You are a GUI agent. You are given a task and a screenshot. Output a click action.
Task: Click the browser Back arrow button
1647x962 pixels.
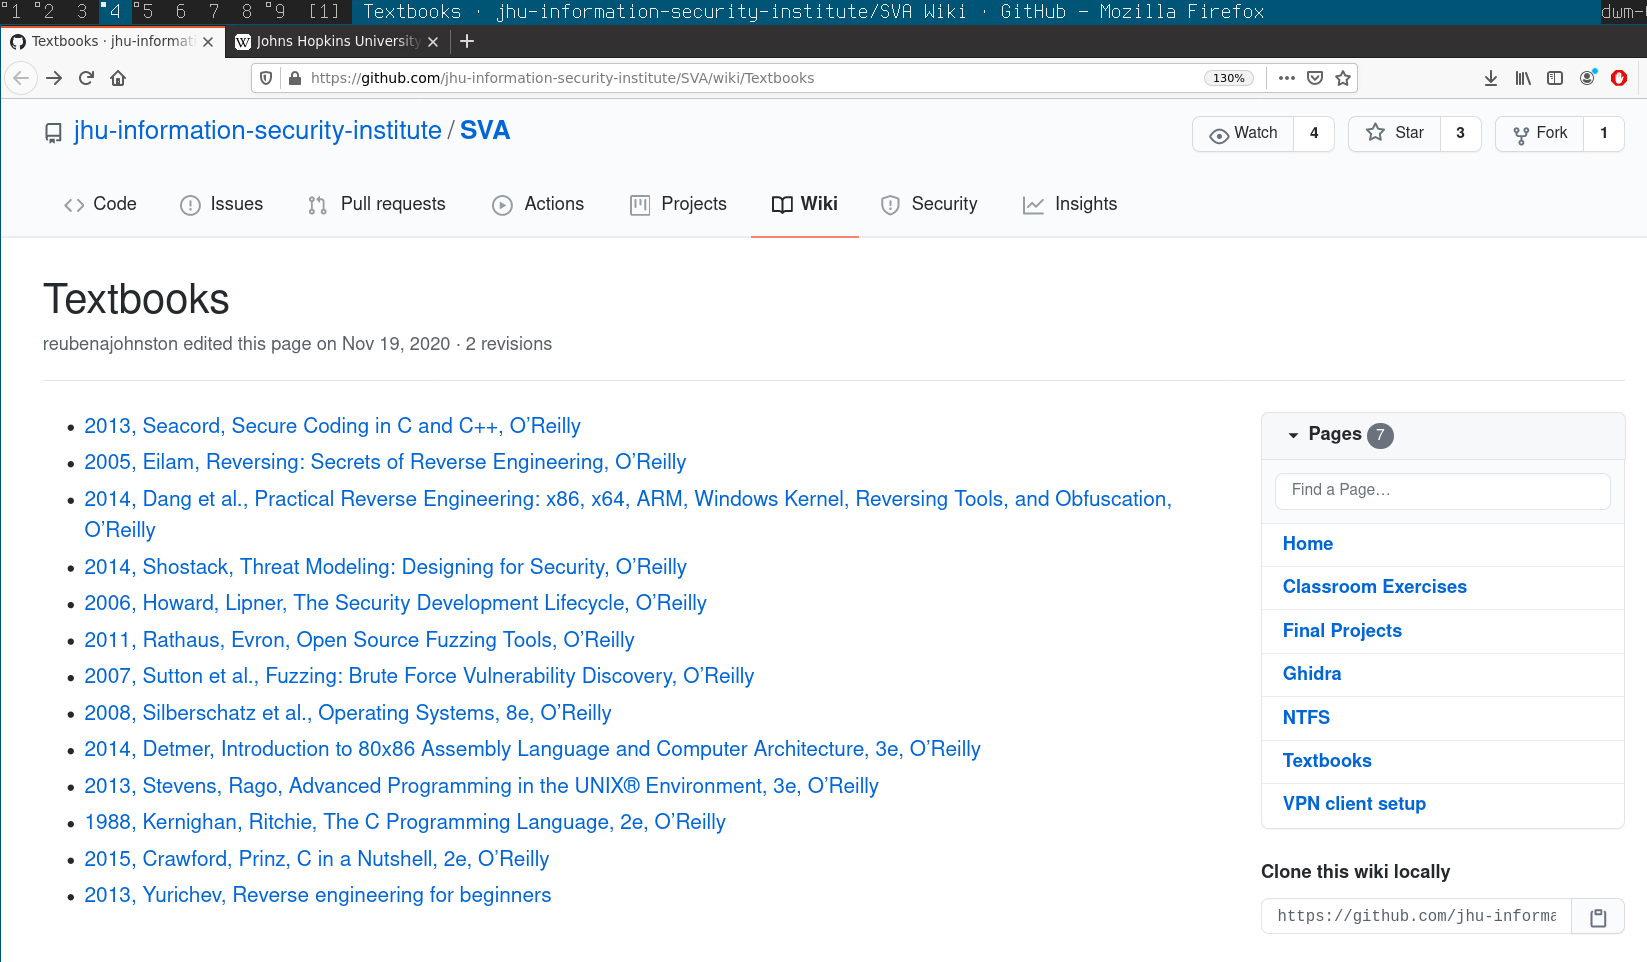(x=21, y=78)
